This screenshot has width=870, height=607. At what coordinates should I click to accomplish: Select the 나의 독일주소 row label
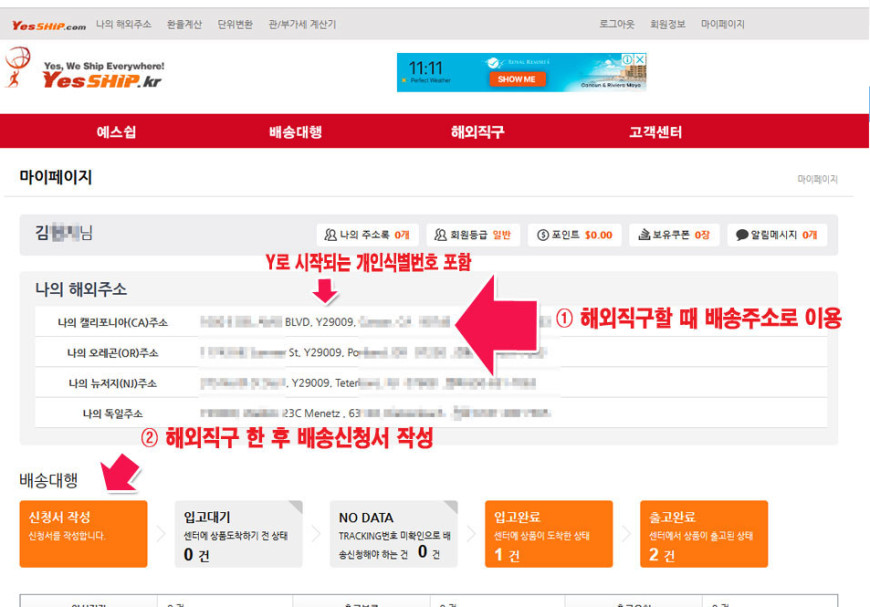(113, 414)
